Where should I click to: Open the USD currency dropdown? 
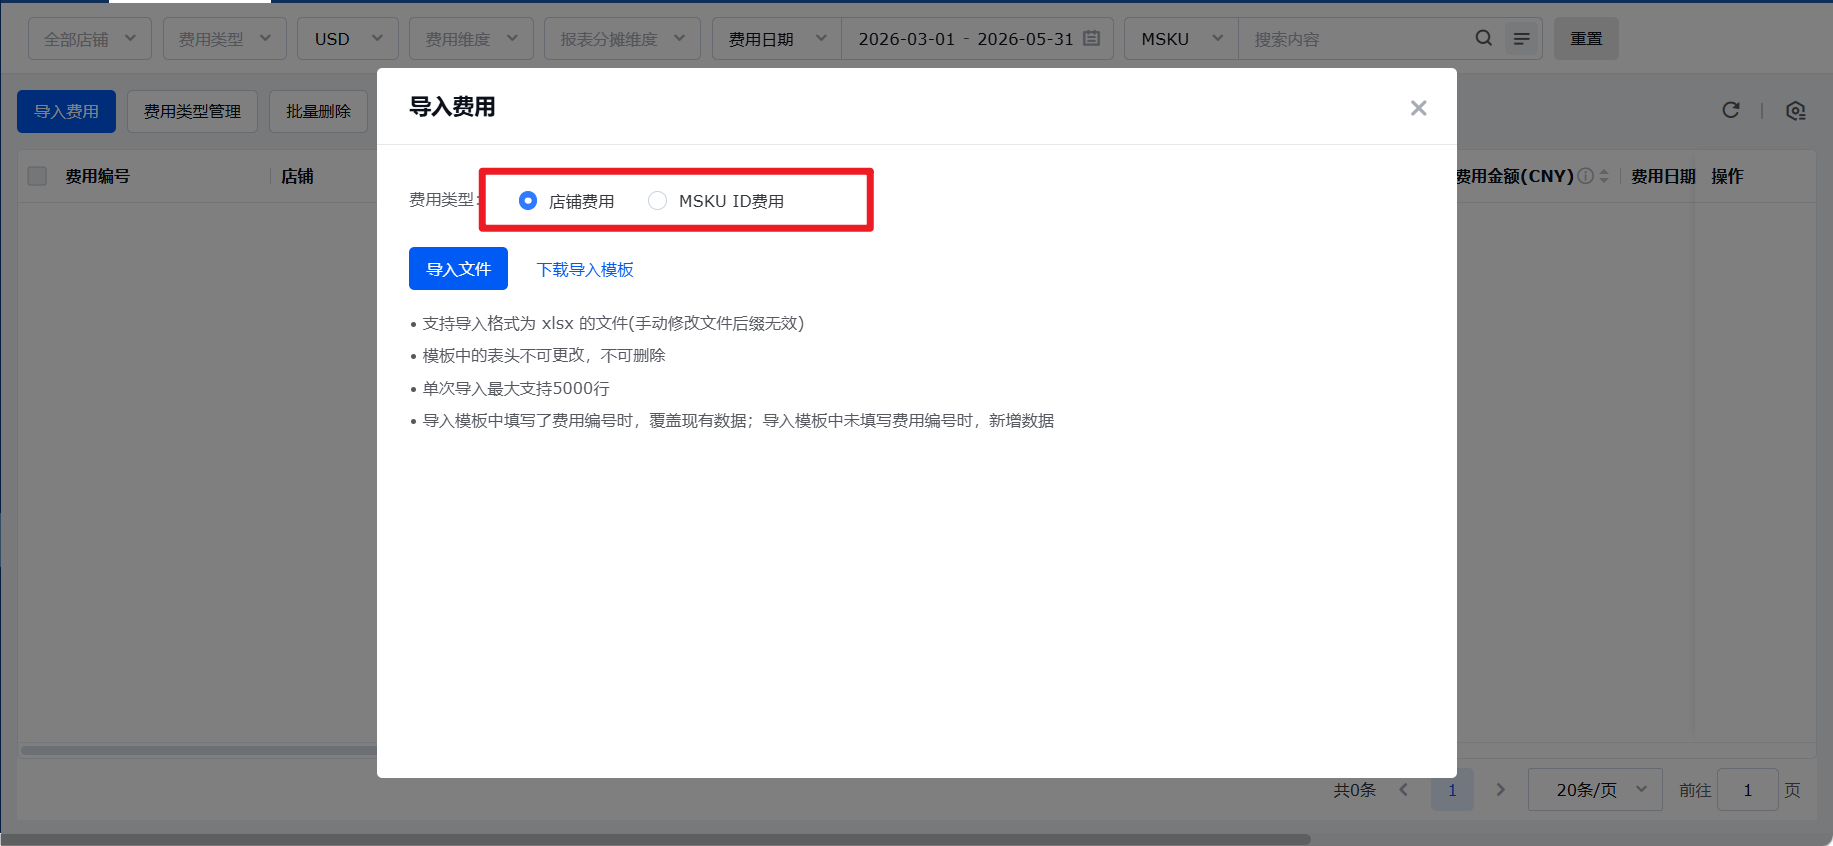347,39
